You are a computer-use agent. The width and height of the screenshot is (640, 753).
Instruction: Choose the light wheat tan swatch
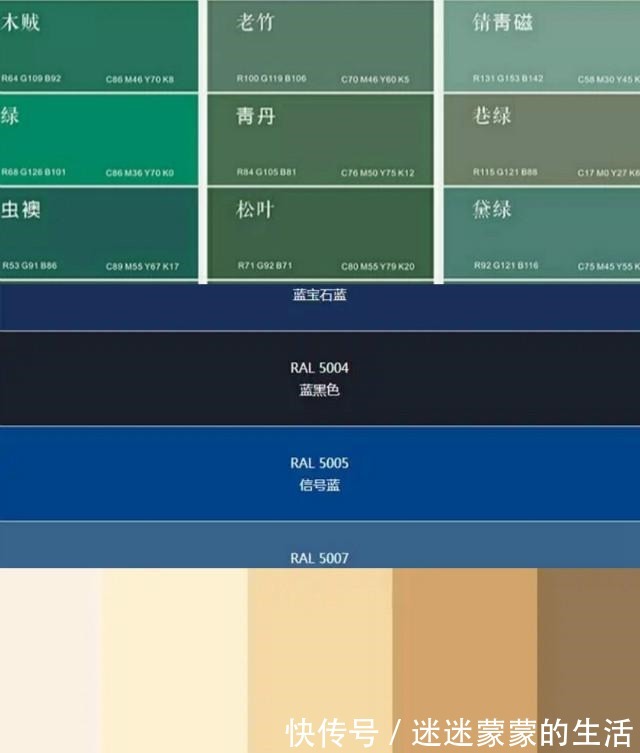coord(320,660)
